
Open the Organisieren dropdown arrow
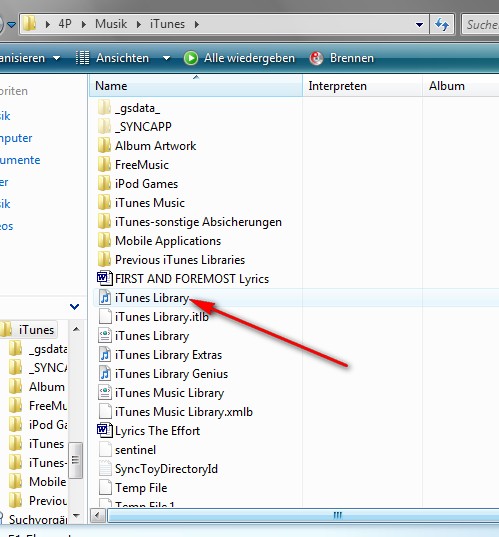[57, 58]
